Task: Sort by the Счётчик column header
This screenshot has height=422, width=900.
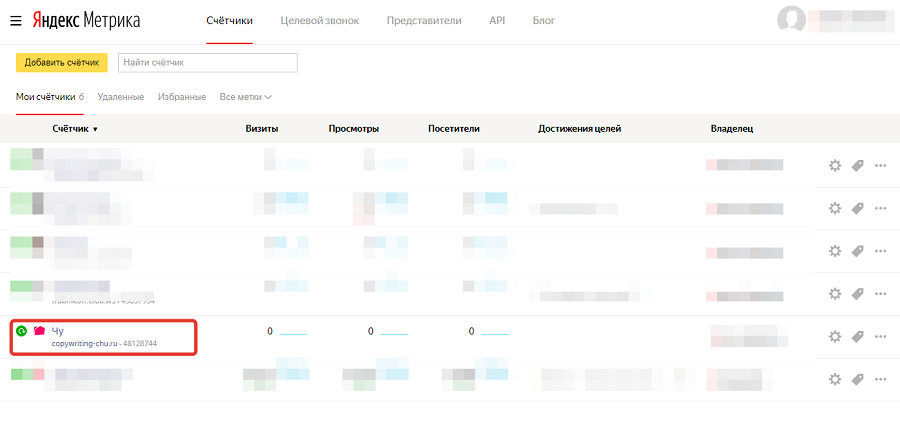Action: [74, 129]
